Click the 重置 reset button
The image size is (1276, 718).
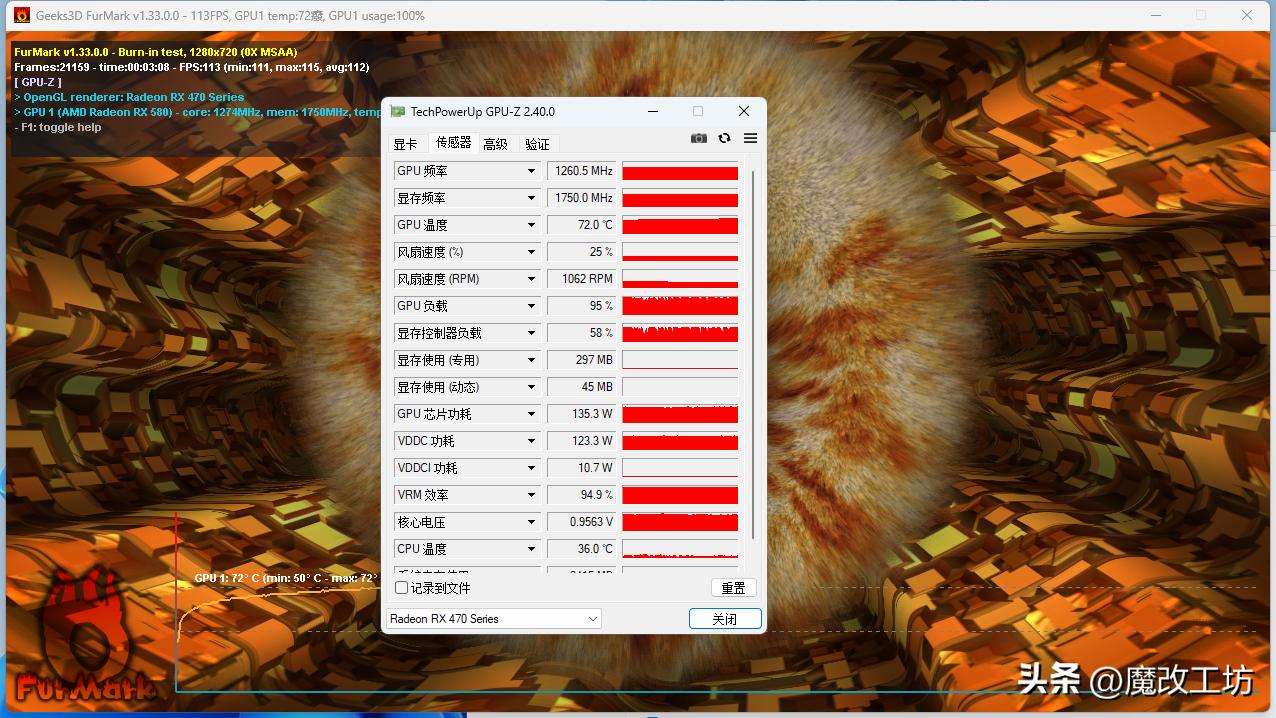(733, 588)
